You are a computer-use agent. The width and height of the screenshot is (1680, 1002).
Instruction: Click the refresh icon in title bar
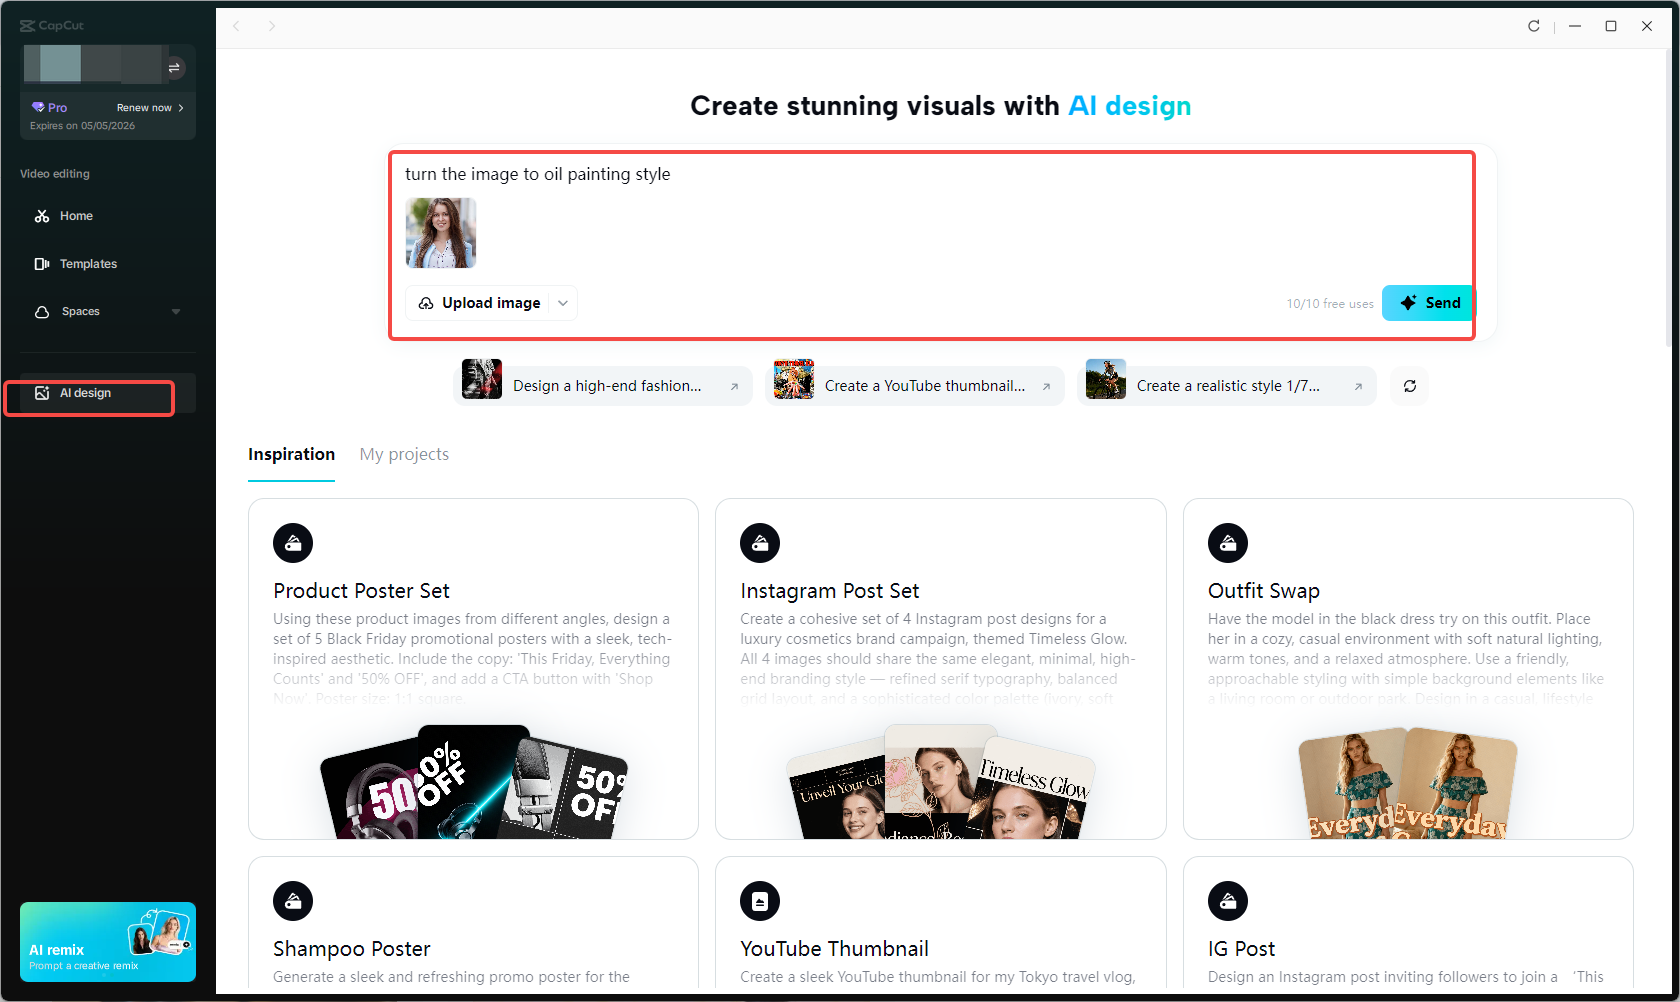pos(1534,26)
